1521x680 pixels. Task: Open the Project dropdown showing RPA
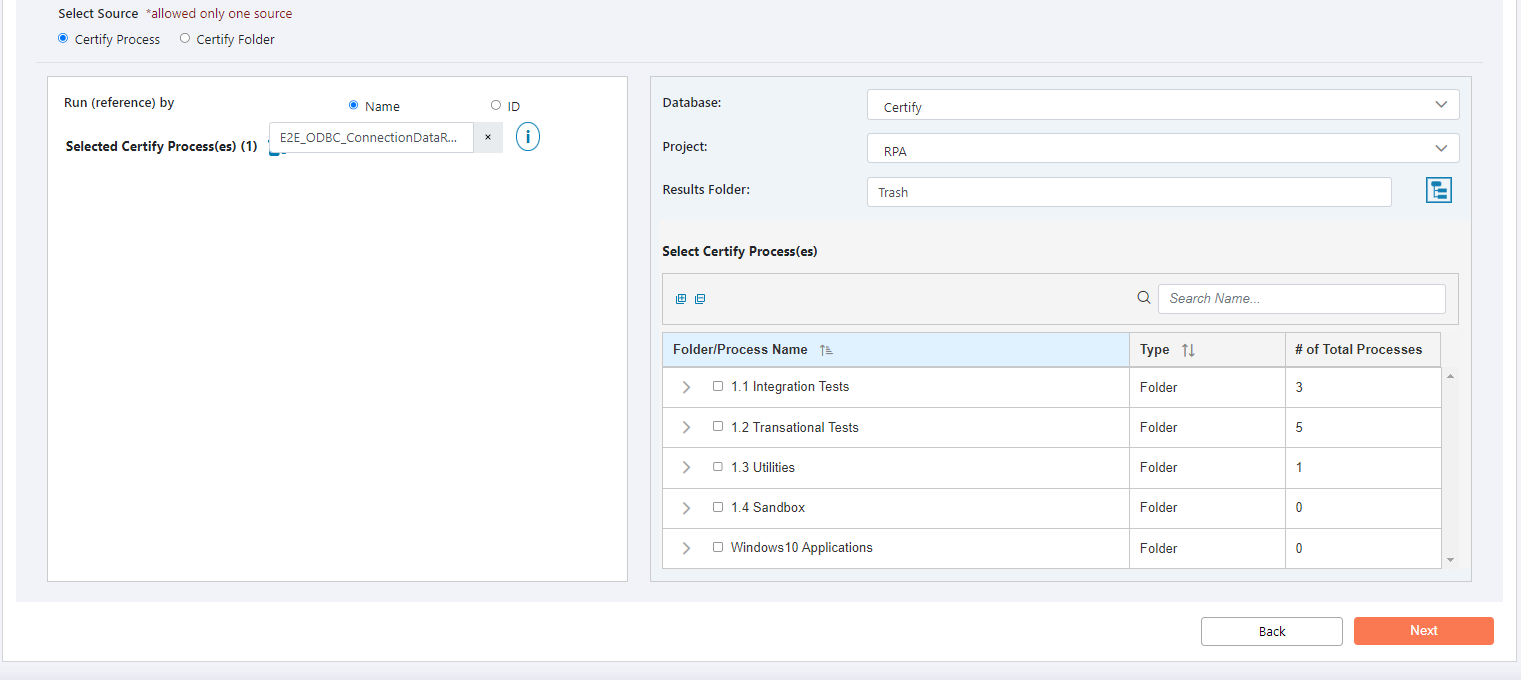[1162, 149]
